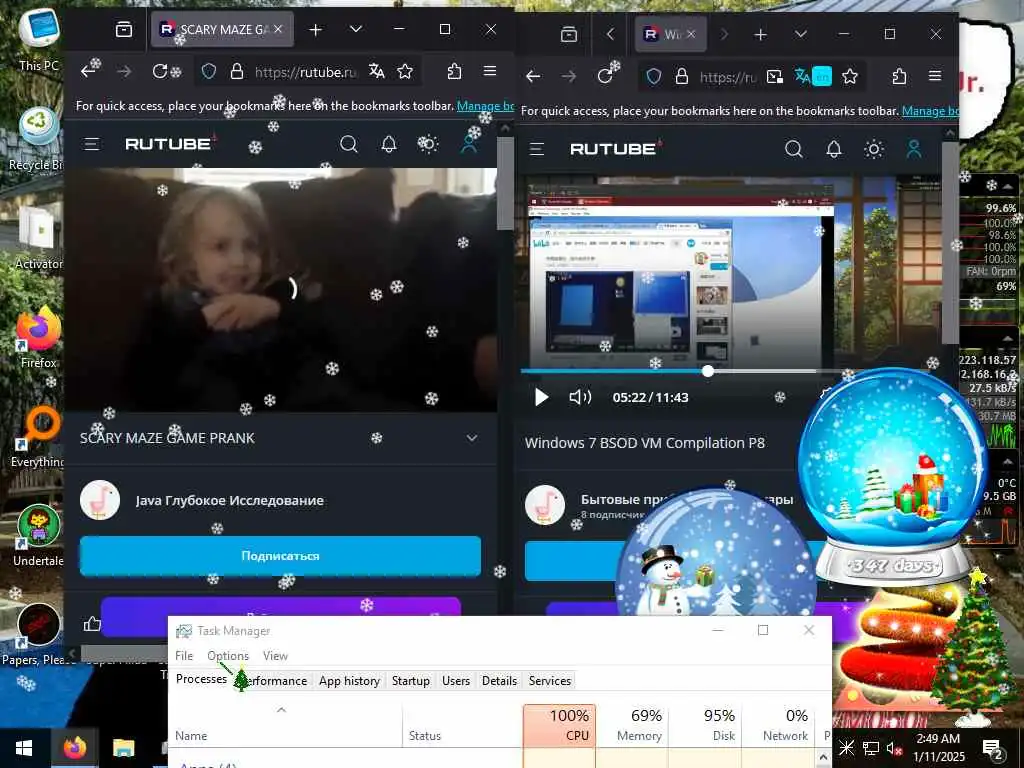Open Firefox application menu in left window

tap(490, 71)
